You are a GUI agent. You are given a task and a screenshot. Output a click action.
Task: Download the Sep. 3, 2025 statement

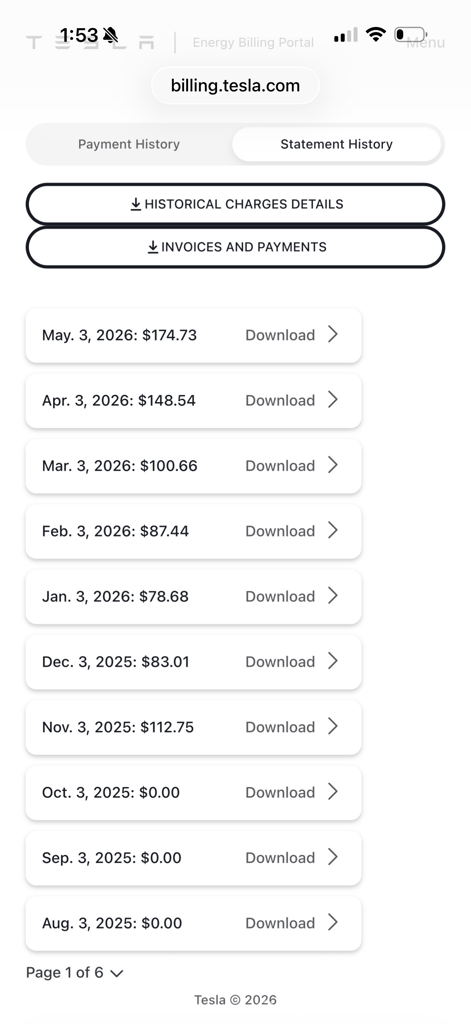coord(280,857)
